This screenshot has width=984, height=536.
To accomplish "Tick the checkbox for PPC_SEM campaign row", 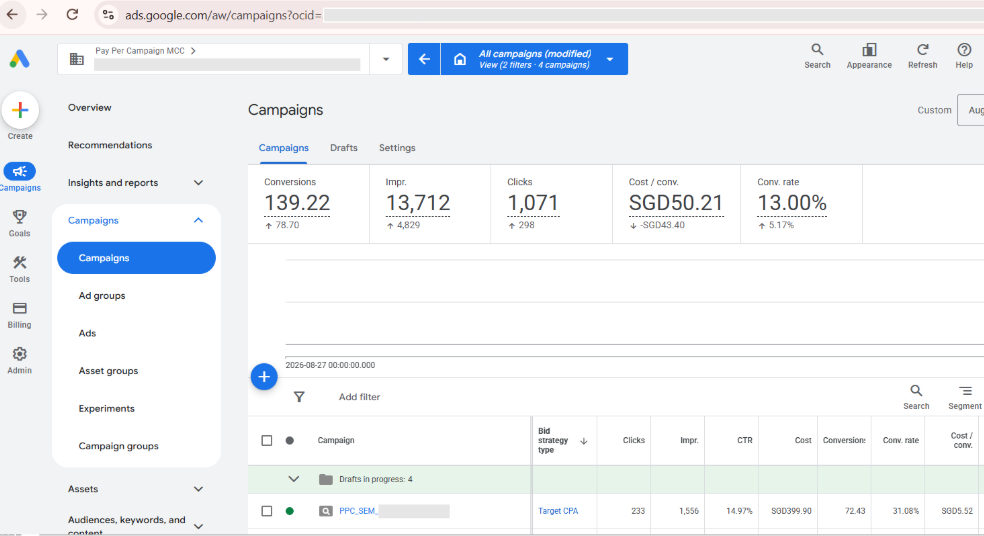I will (x=267, y=511).
